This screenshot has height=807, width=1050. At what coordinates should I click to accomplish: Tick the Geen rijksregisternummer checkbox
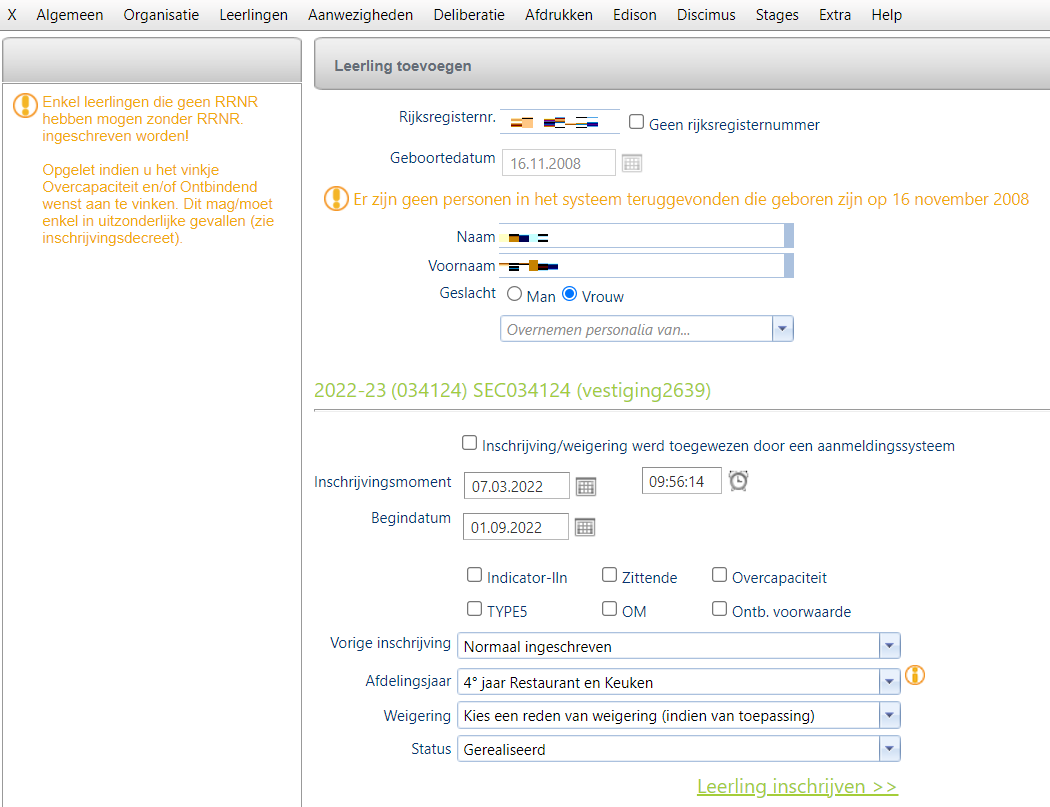(x=636, y=122)
